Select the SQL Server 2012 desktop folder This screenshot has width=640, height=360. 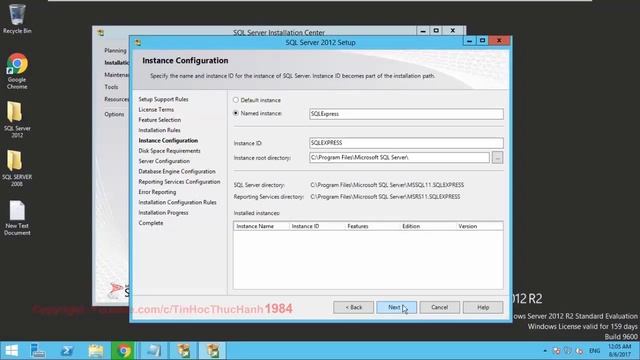pyautogui.click(x=17, y=119)
